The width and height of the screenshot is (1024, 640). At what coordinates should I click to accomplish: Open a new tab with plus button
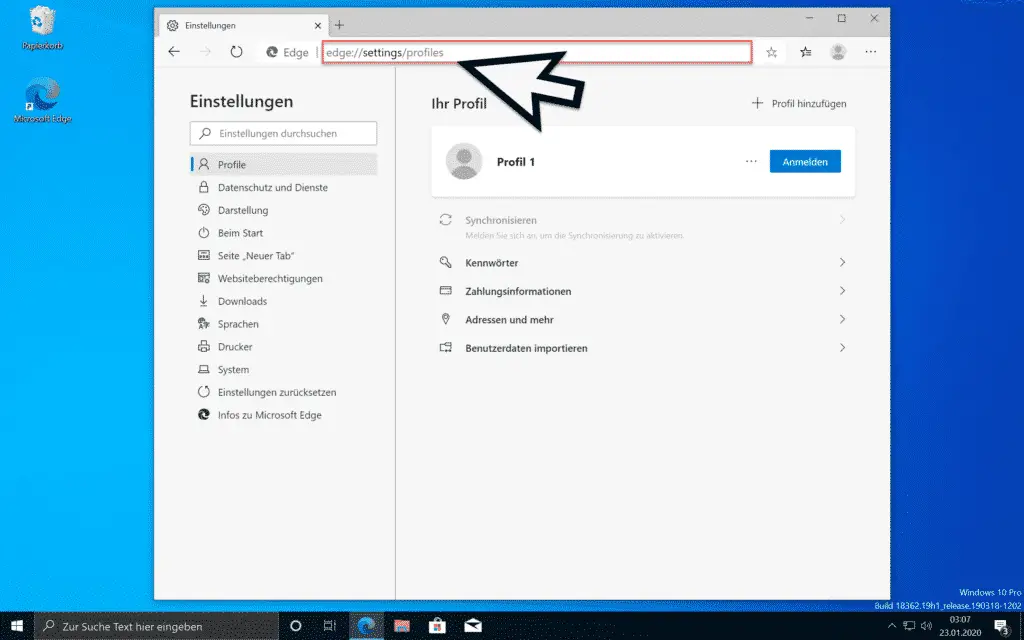[x=339, y=25]
